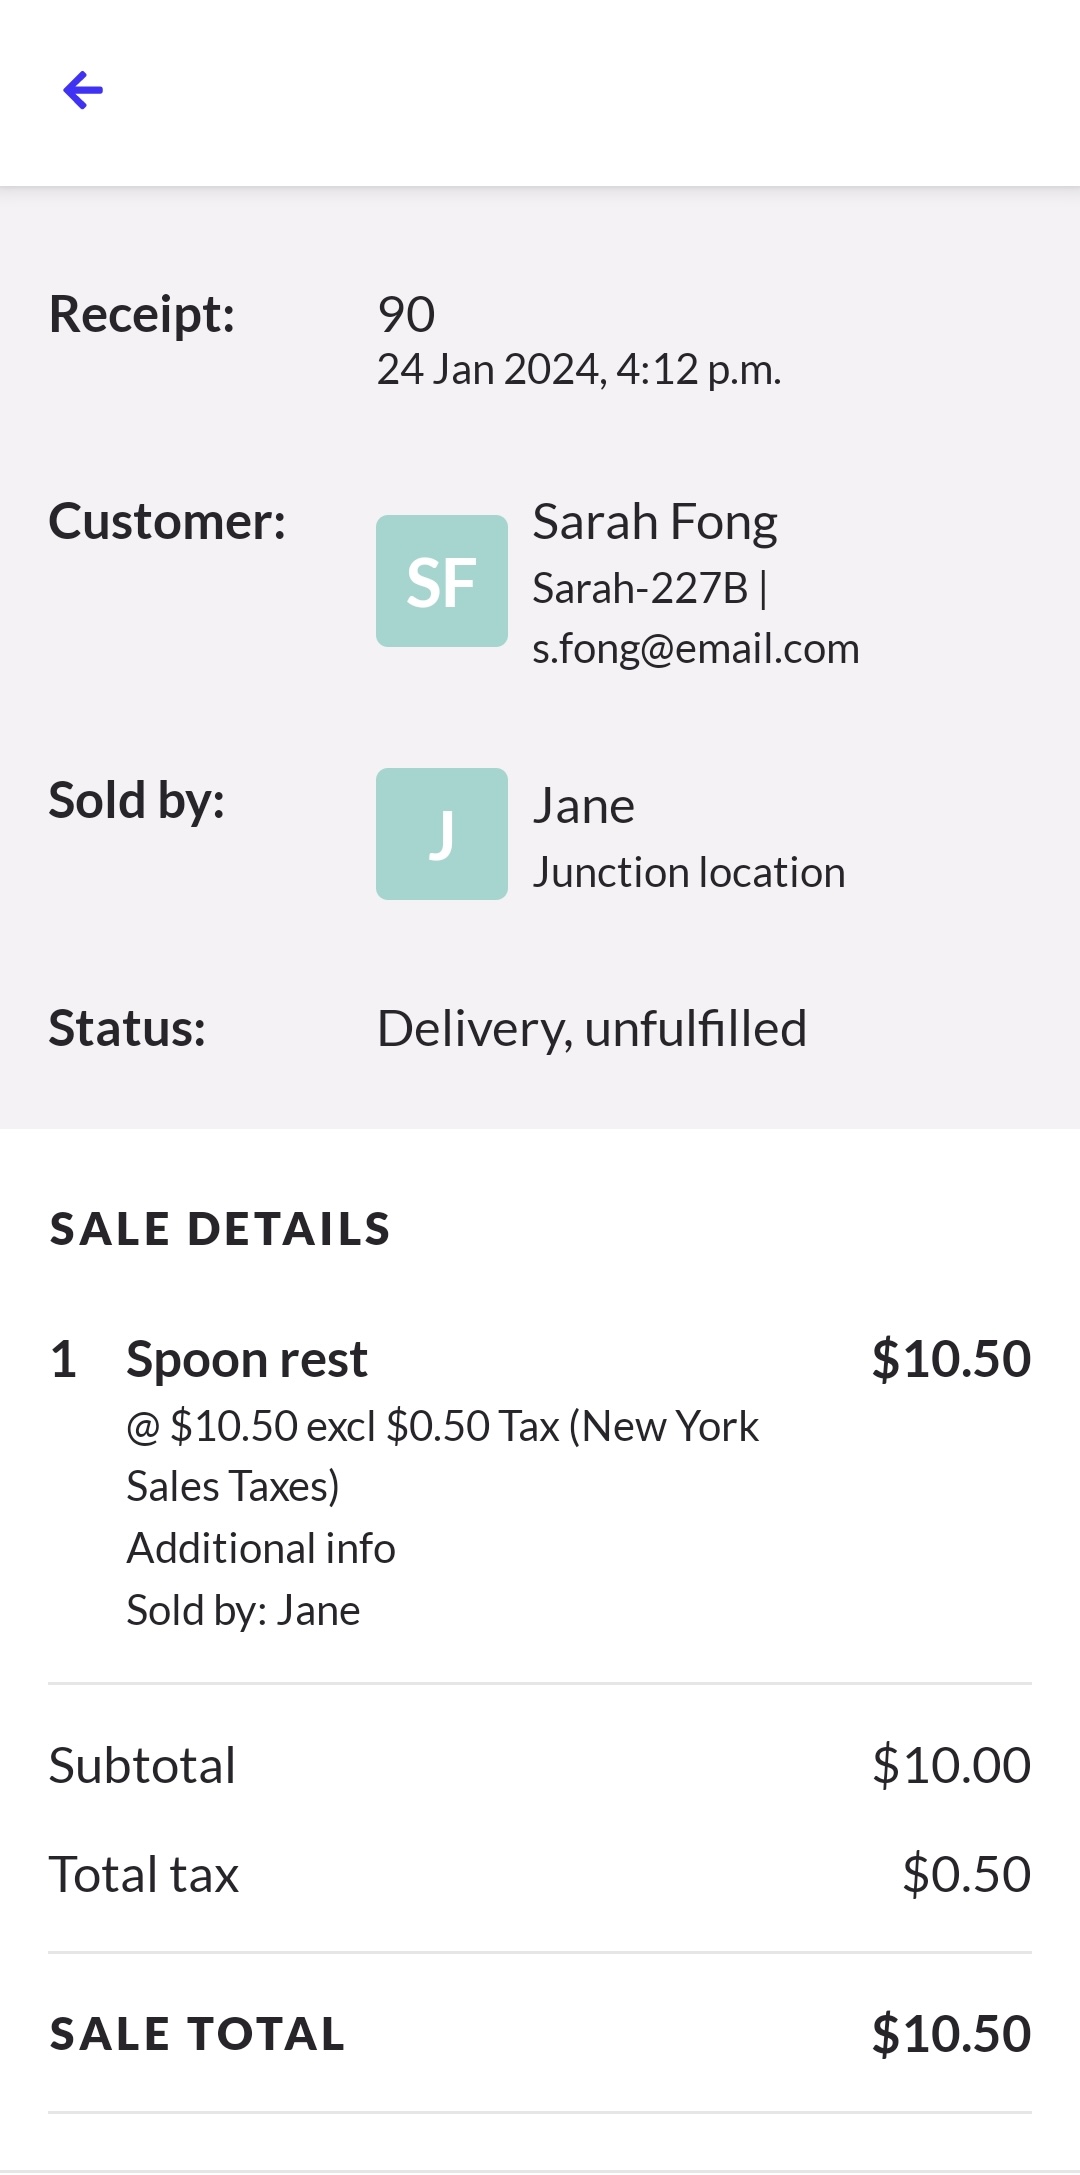Tap Sold by: Jane line item note

(243, 1610)
